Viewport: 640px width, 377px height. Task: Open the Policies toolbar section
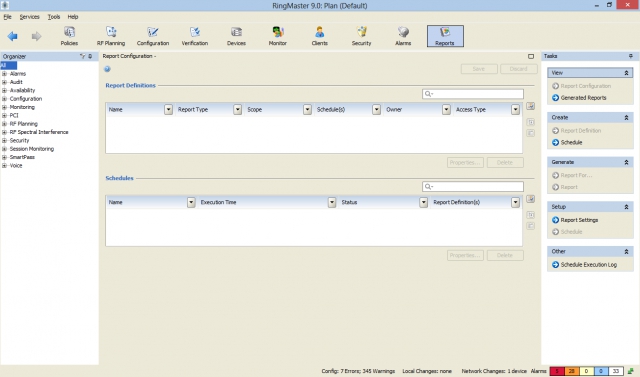(69, 36)
